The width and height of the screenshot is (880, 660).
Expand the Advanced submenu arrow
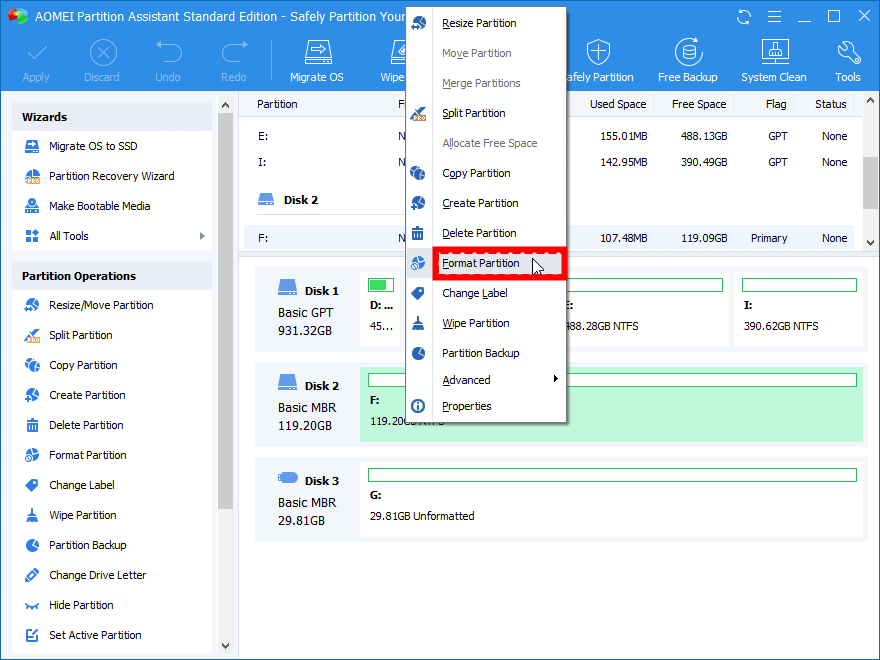(556, 379)
